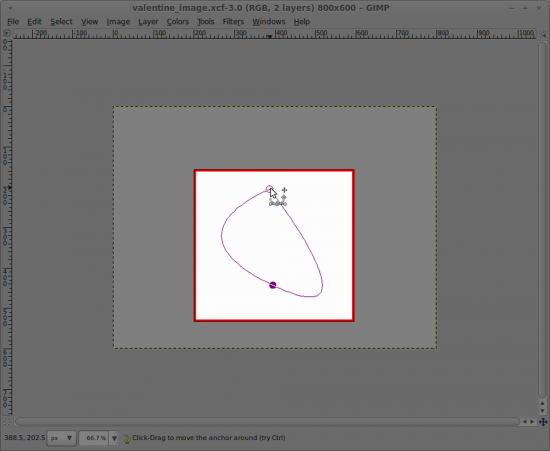Open the navigation preview icon at bottom right

click(543, 422)
